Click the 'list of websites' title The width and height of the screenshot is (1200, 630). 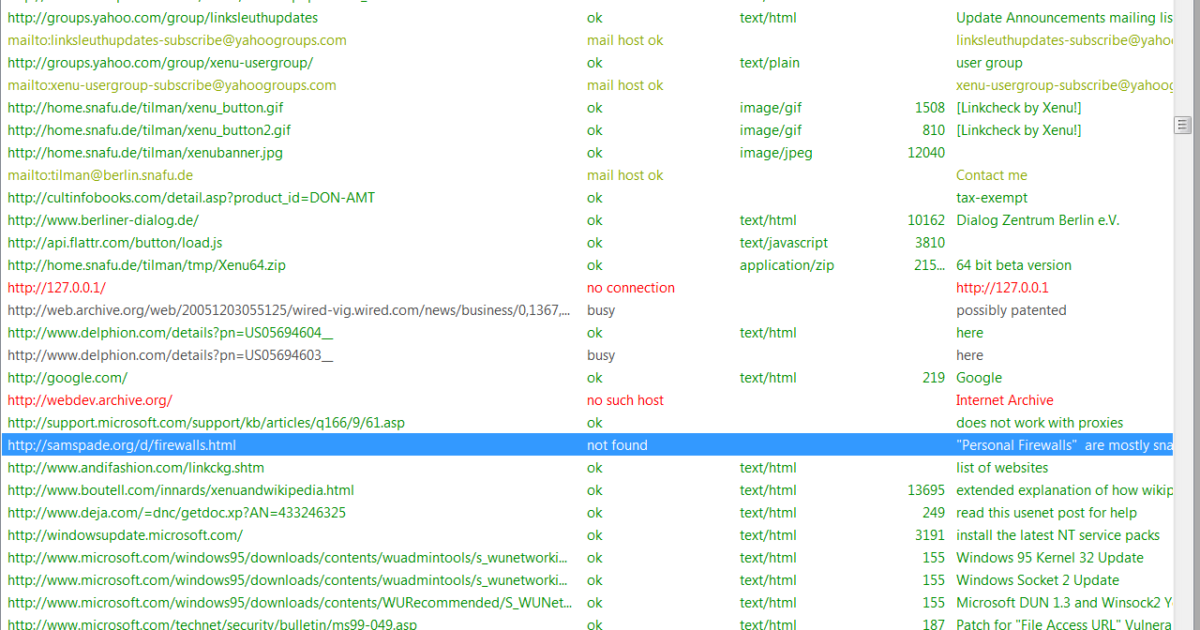[1002, 468]
